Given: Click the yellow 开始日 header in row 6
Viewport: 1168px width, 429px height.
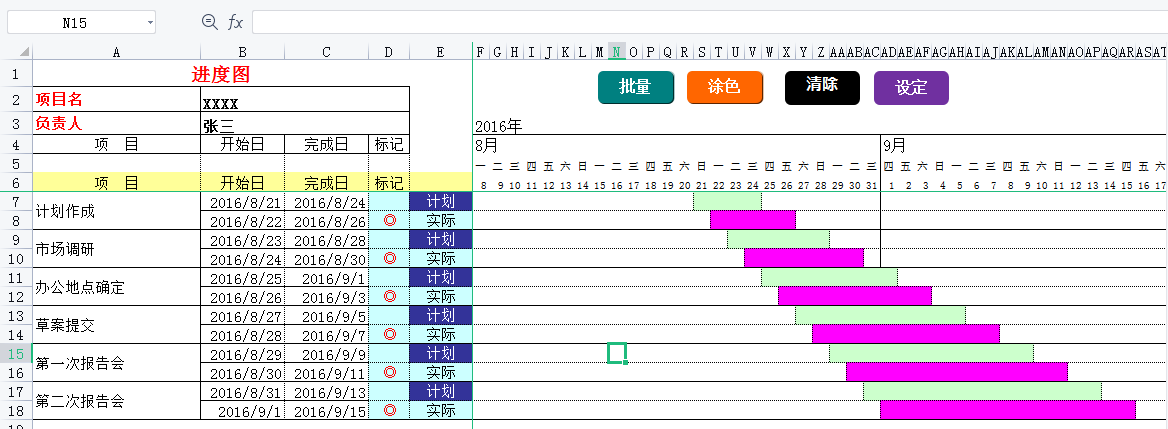Looking at the screenshot, I should pos(243,182).
